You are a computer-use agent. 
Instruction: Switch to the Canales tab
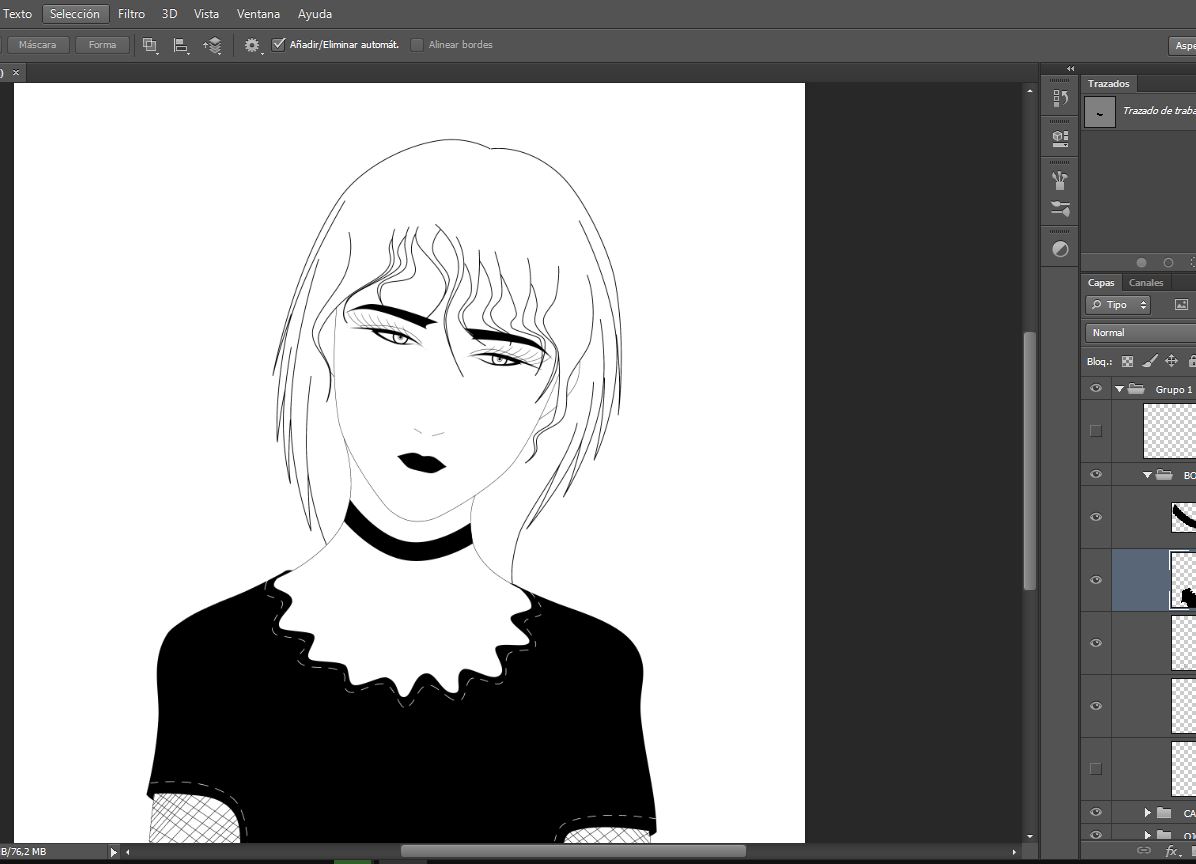pyautogui.click(x=1146, y=282)
